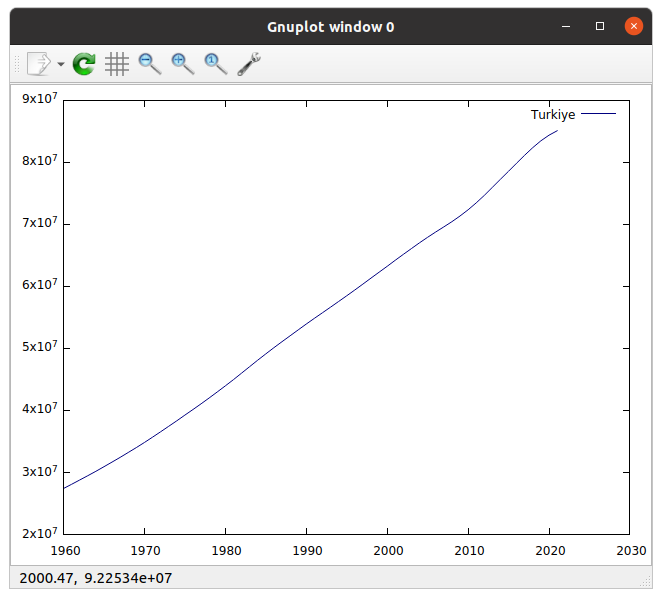Autoscale the plot with the magnifier labeled 1
This screenshot has height=598, width=662.
[215, 64]
